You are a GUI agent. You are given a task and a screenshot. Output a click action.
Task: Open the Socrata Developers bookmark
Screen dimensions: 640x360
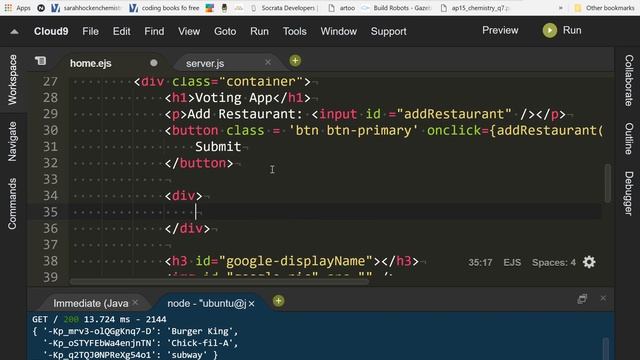point(284,8)
